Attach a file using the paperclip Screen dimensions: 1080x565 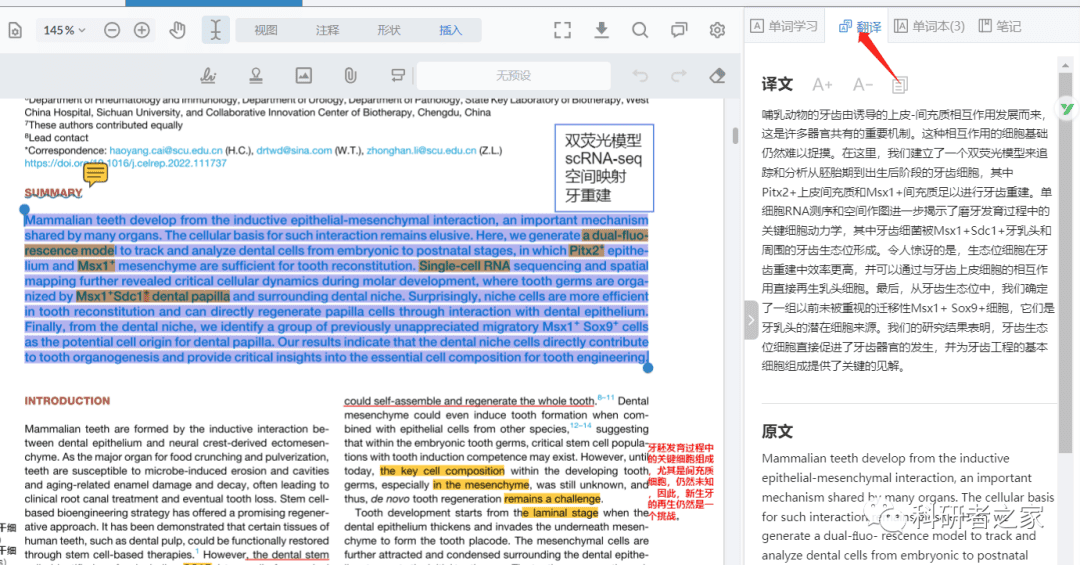350,75
